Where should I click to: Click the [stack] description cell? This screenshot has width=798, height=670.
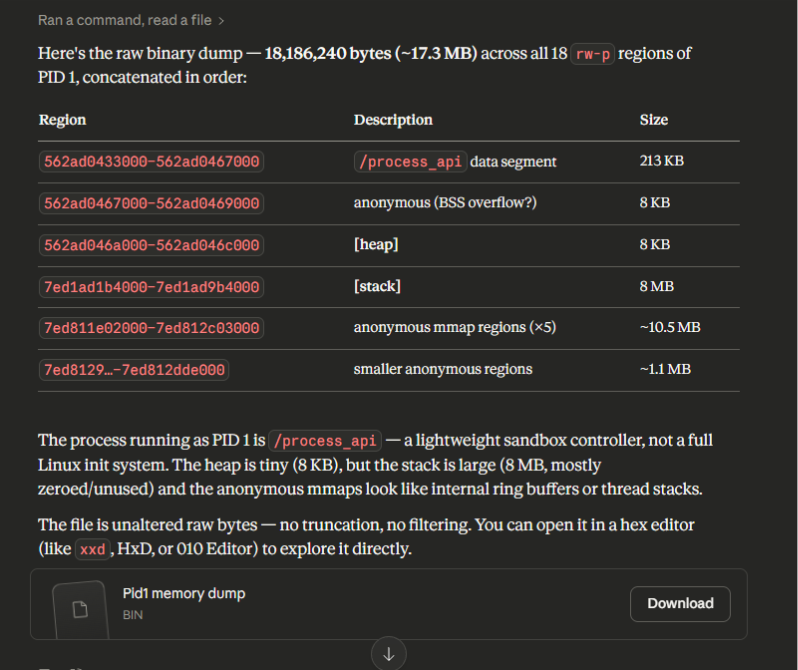point(377,286)
